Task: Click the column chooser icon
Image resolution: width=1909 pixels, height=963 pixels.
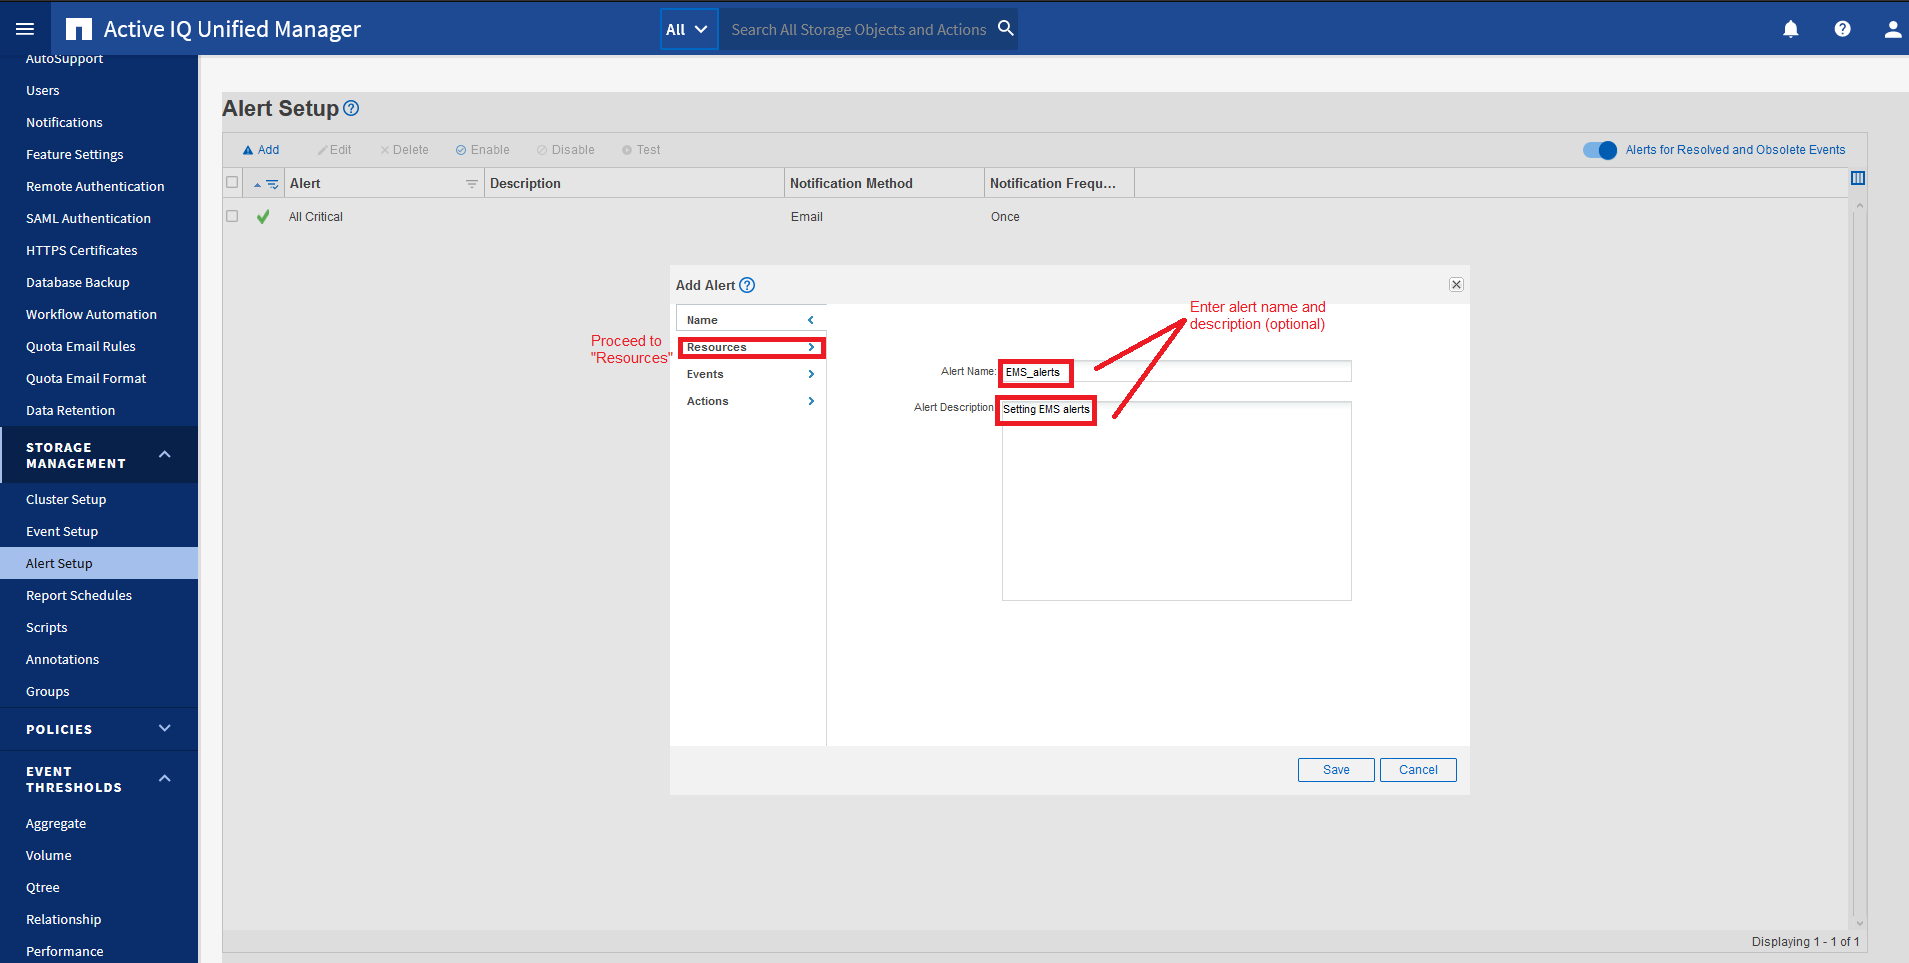Action: point(1858,178)
